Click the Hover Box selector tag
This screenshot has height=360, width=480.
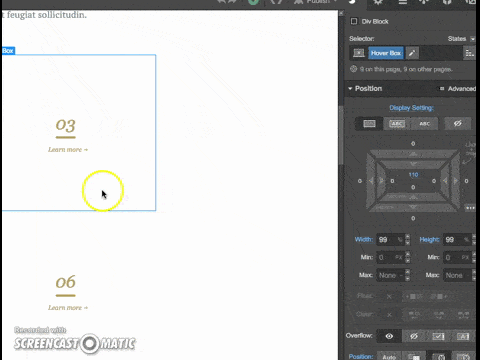(386, 53)
